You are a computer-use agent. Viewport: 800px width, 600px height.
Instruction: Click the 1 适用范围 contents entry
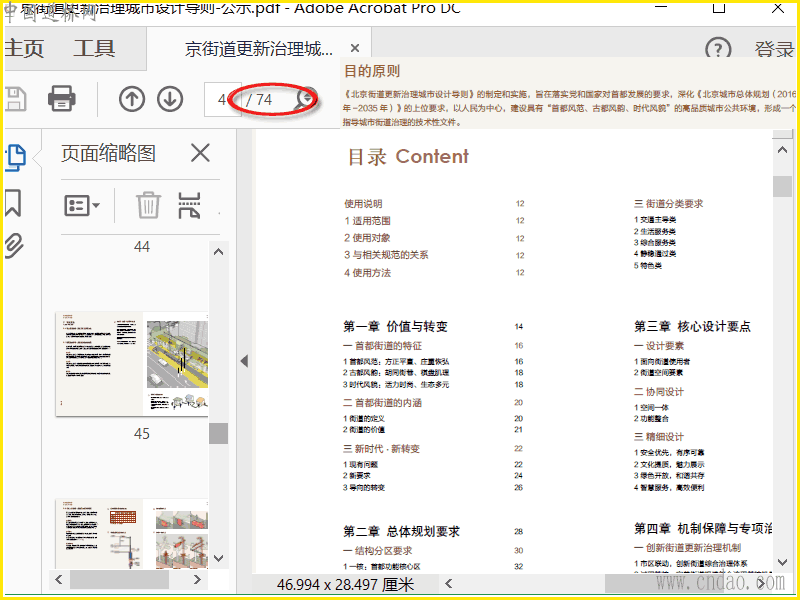tap(367, 221)
